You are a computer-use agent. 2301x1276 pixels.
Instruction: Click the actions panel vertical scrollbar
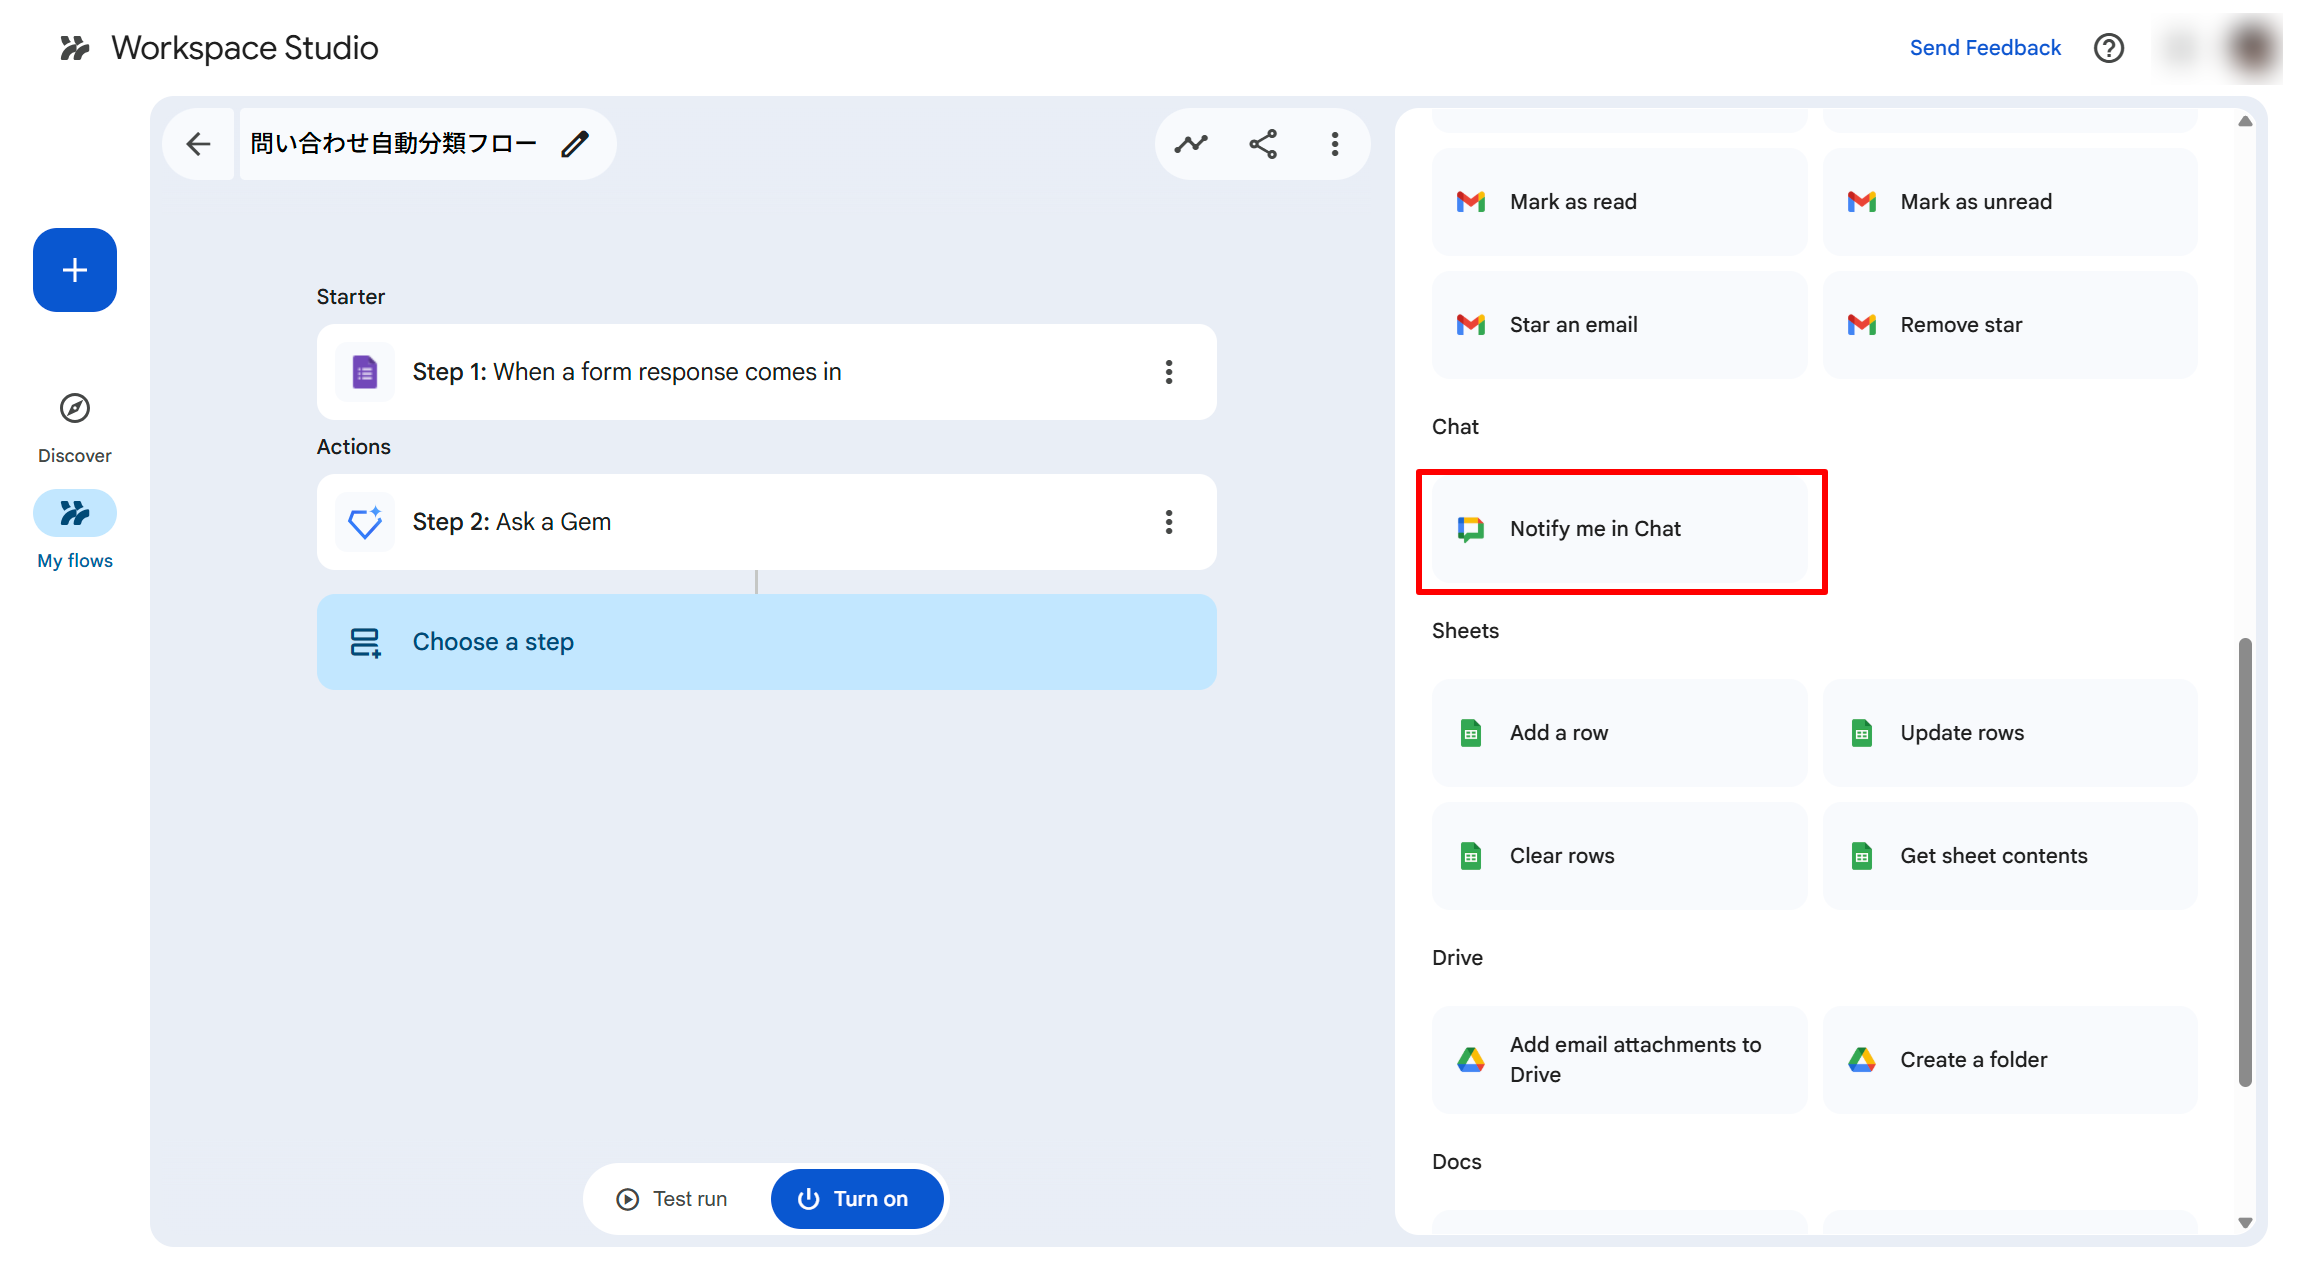(2245, 860)
